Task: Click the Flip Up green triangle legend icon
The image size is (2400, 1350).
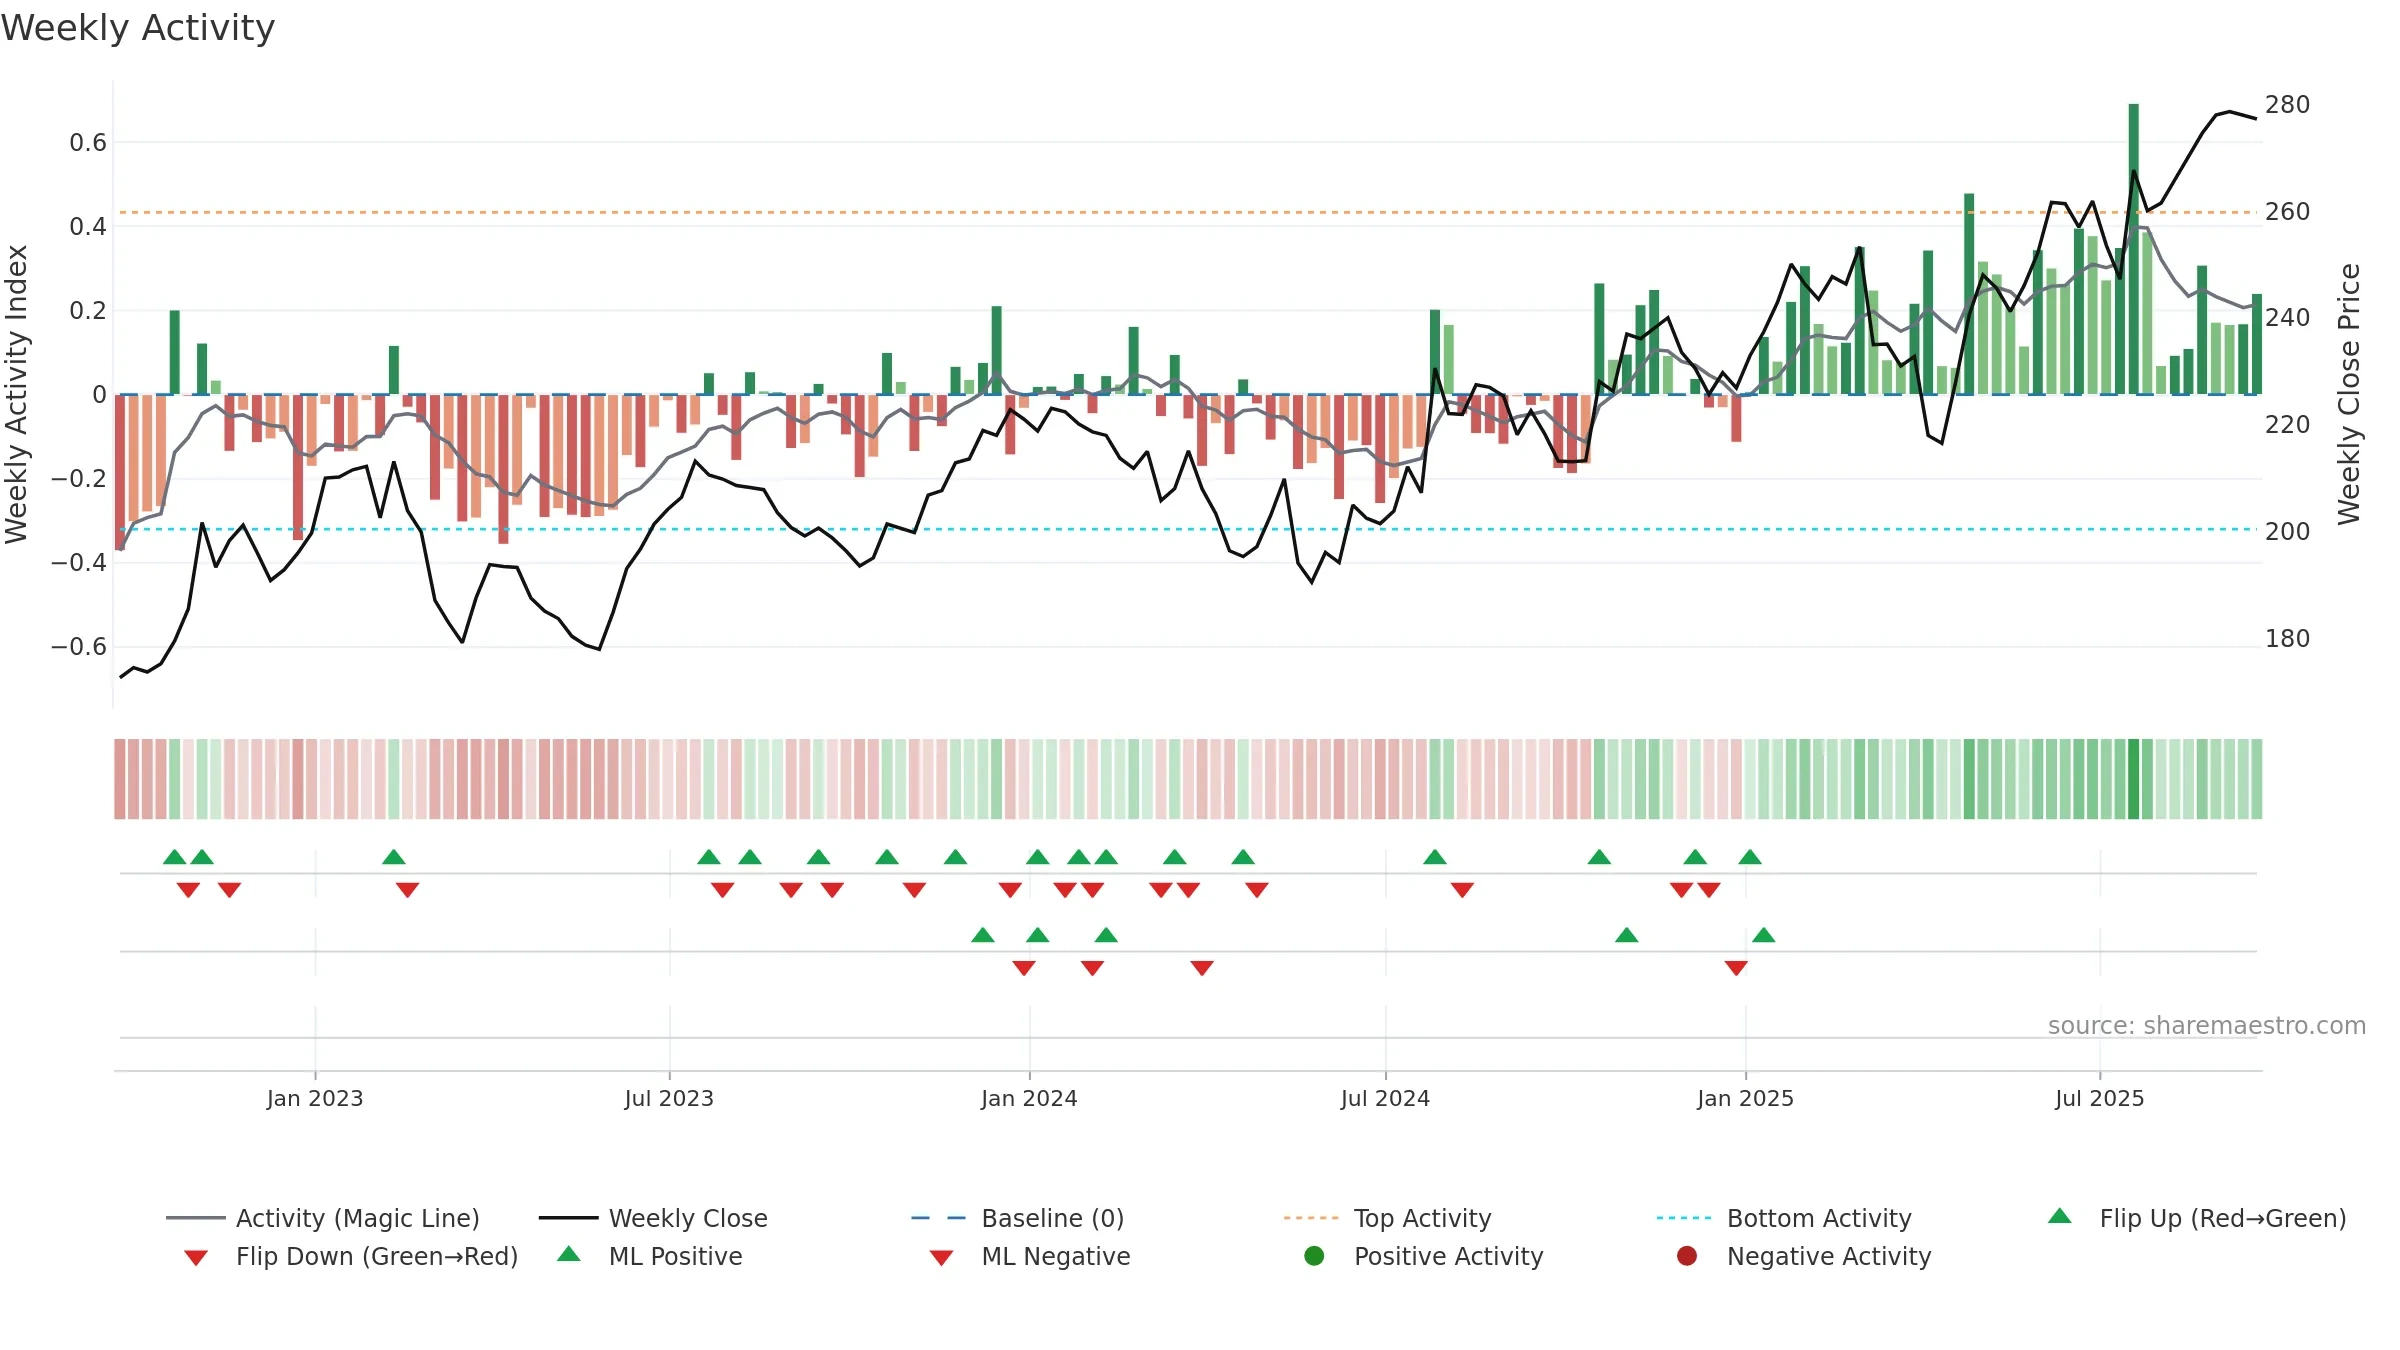Action: click(x=2060, y=1216)
